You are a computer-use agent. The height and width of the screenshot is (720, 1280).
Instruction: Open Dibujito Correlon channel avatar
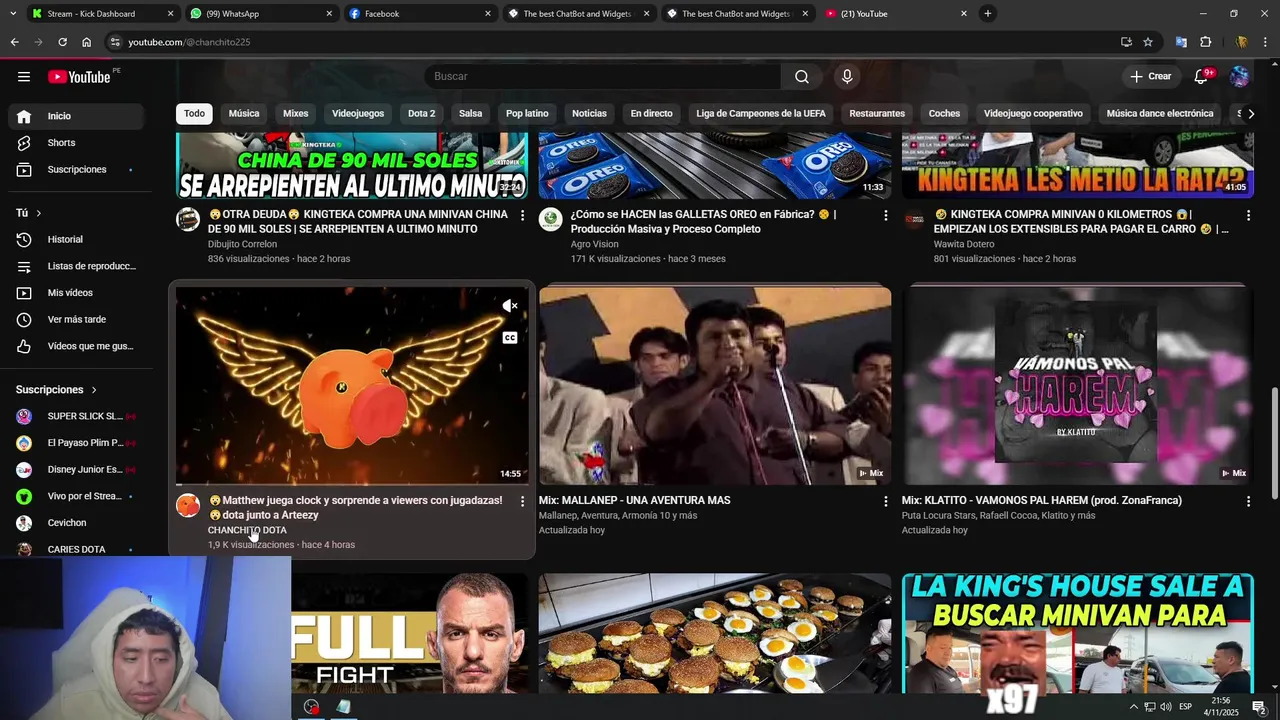pyautogui.click(x=188, y=219)
